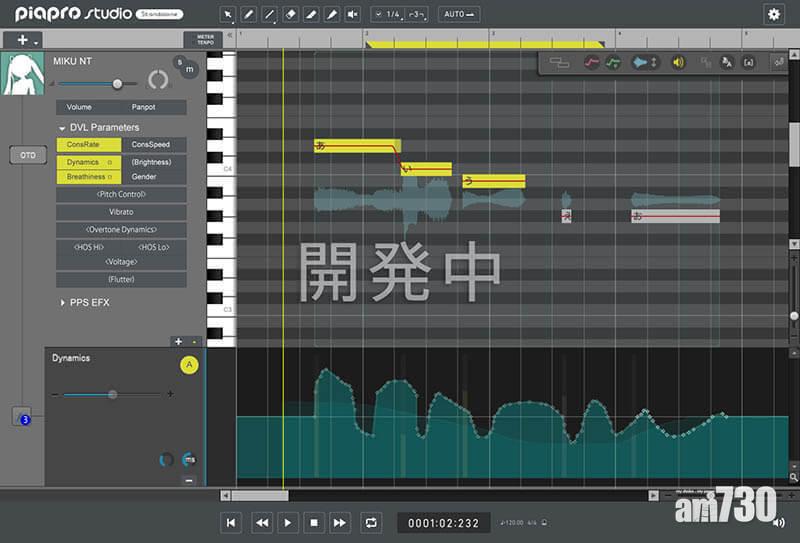Viewport: 800px width, 543px height.
Task: Collapse the DVL Parameters section
Action: [x=62, y=128]
